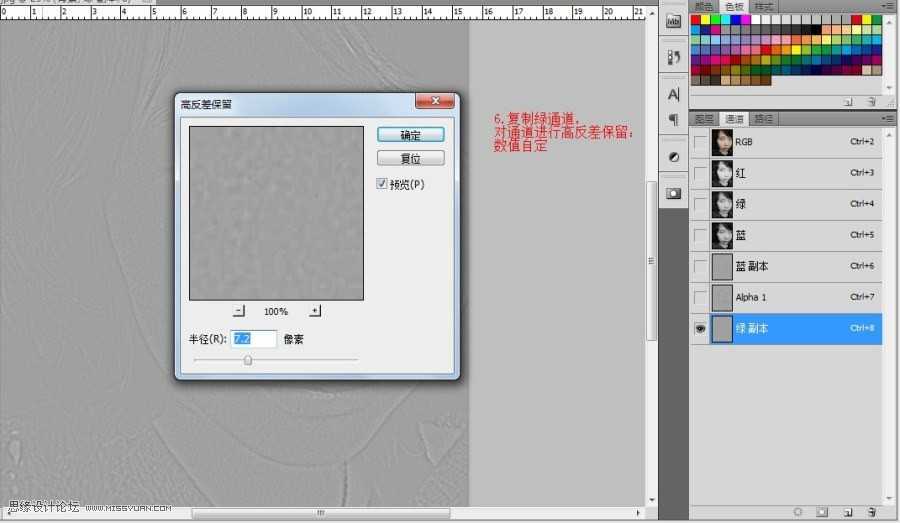The width and height of the screenshot is (900, 523).
Task: Switch to the 样式 (Styles) tab
Action: pyautogui.click(x=763, y=6)
